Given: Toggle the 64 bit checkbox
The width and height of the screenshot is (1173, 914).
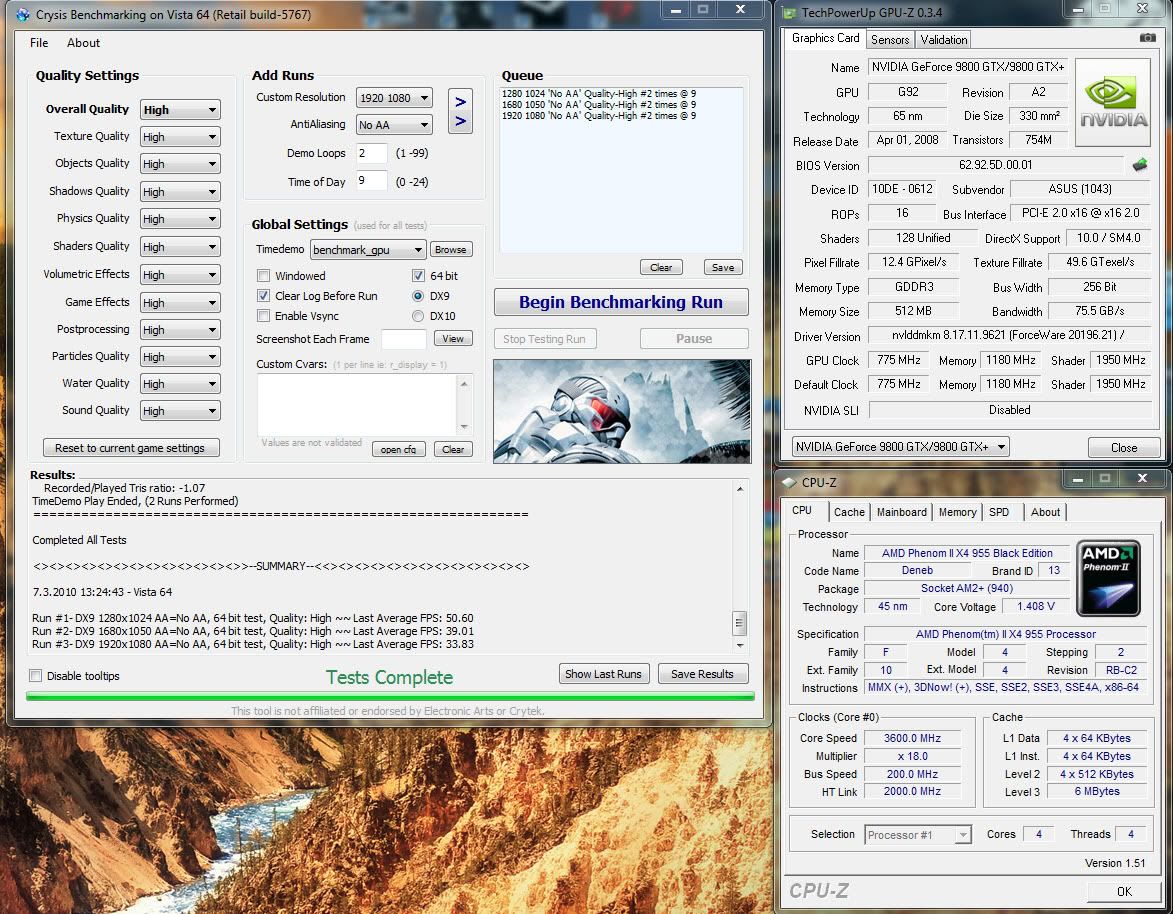Looking at the screenshot, I should [x=418, y=276].
